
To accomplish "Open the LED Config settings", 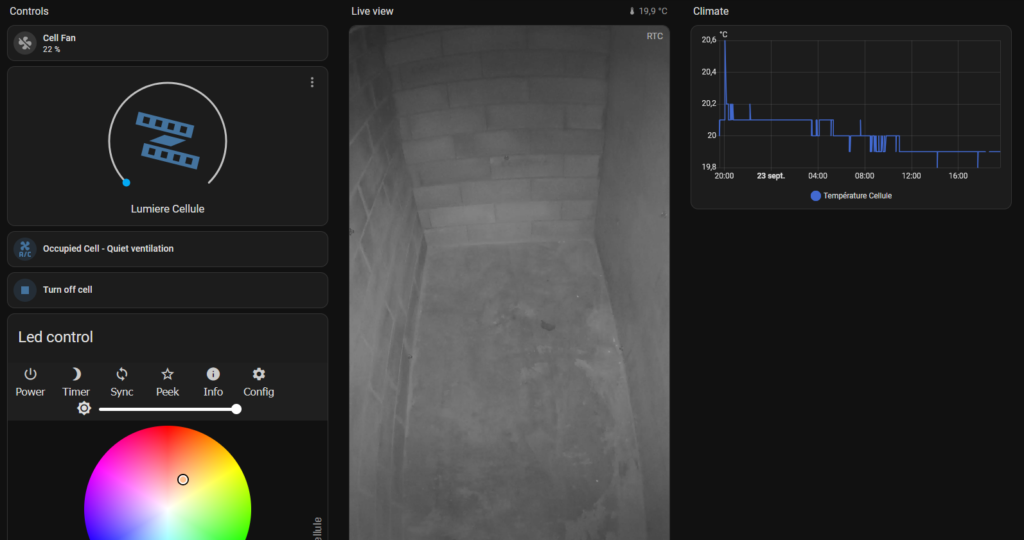I will click(x=259, y=382).
